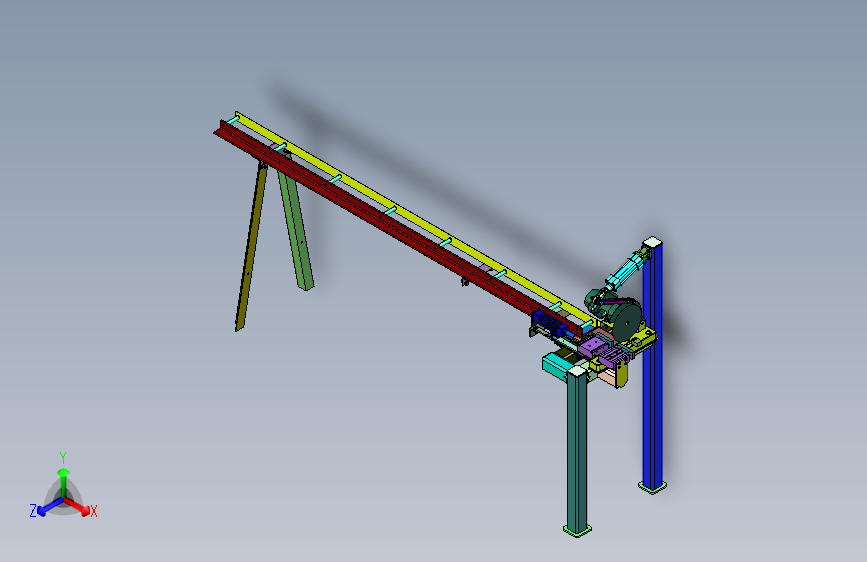The image size is (867, 562).
Task: Select the cyan box beside the green column
Action: point(556,366)
